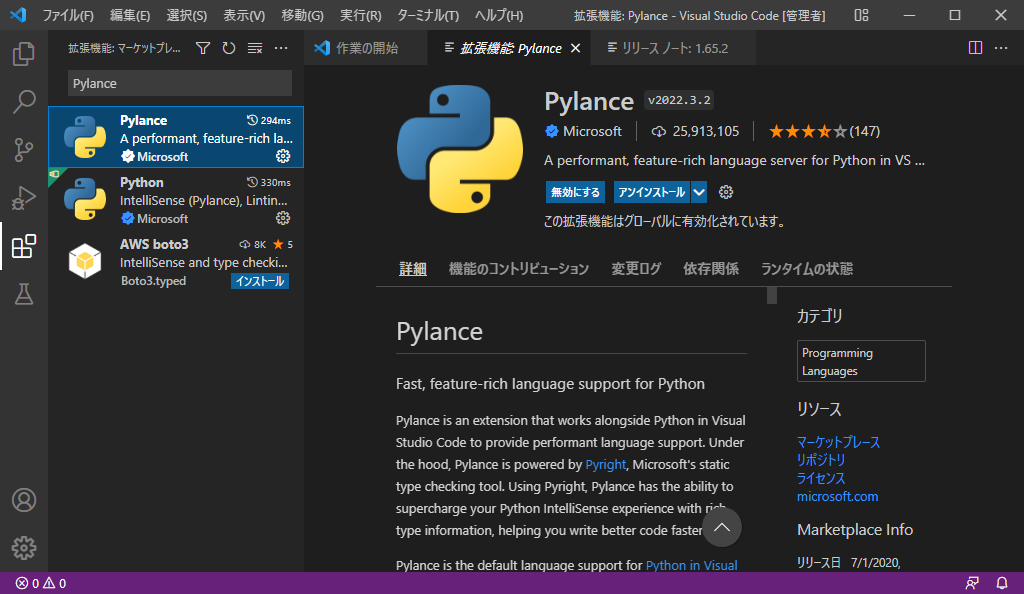Refresh the extensions list
Screen dimensions: 1024x594
click(x=229, y=48)
